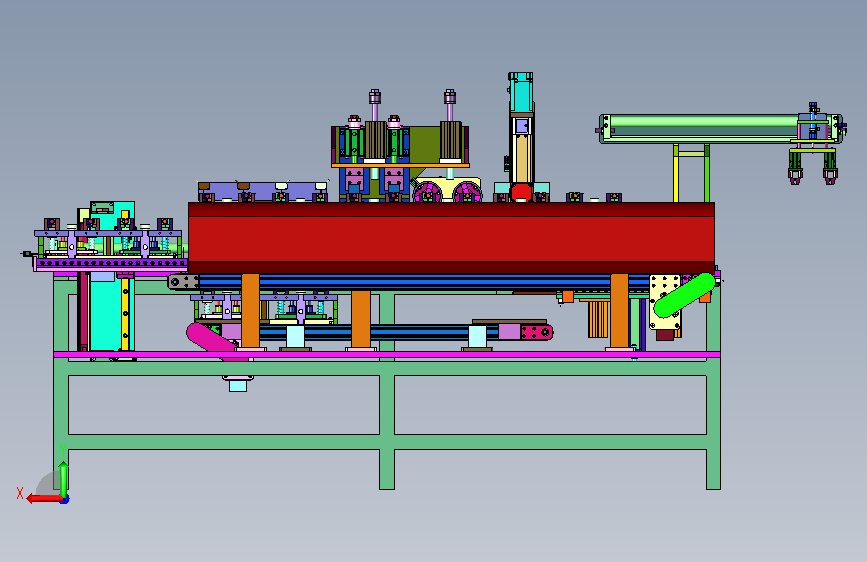Screen dimensions: 867x562
Task: Click the blue Z axis dot of triad
Action: click(65, 501)
